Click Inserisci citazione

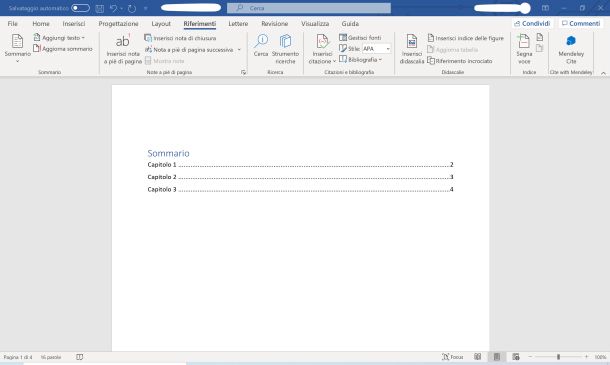click(322, 49)
